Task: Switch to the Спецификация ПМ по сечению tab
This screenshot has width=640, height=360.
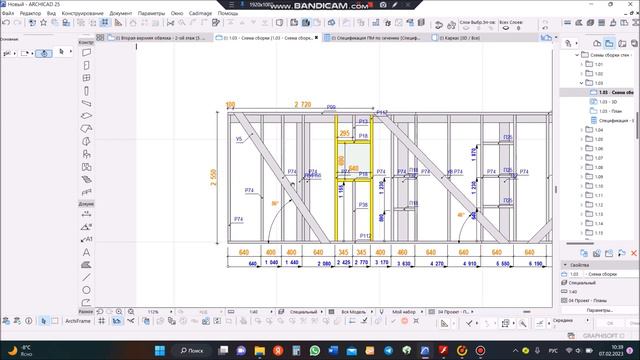Action: tap(376, 38)
